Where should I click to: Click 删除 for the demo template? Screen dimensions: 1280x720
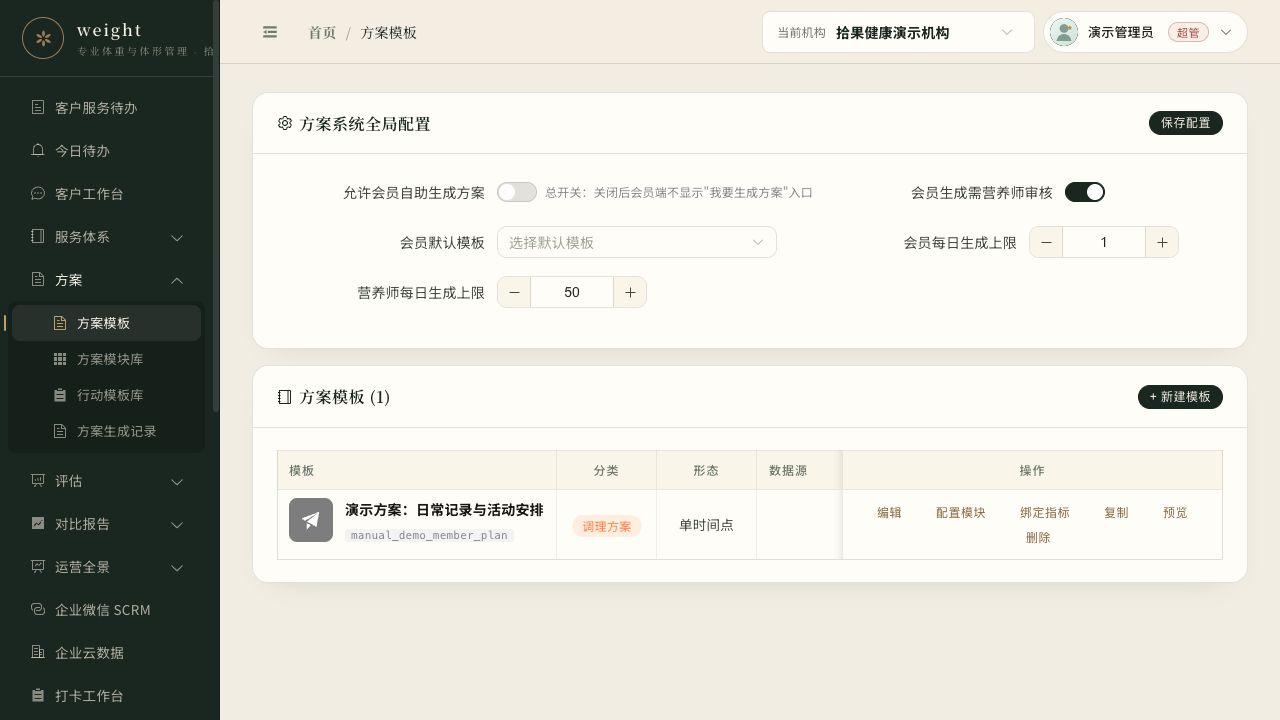[x=1038, y=538]
